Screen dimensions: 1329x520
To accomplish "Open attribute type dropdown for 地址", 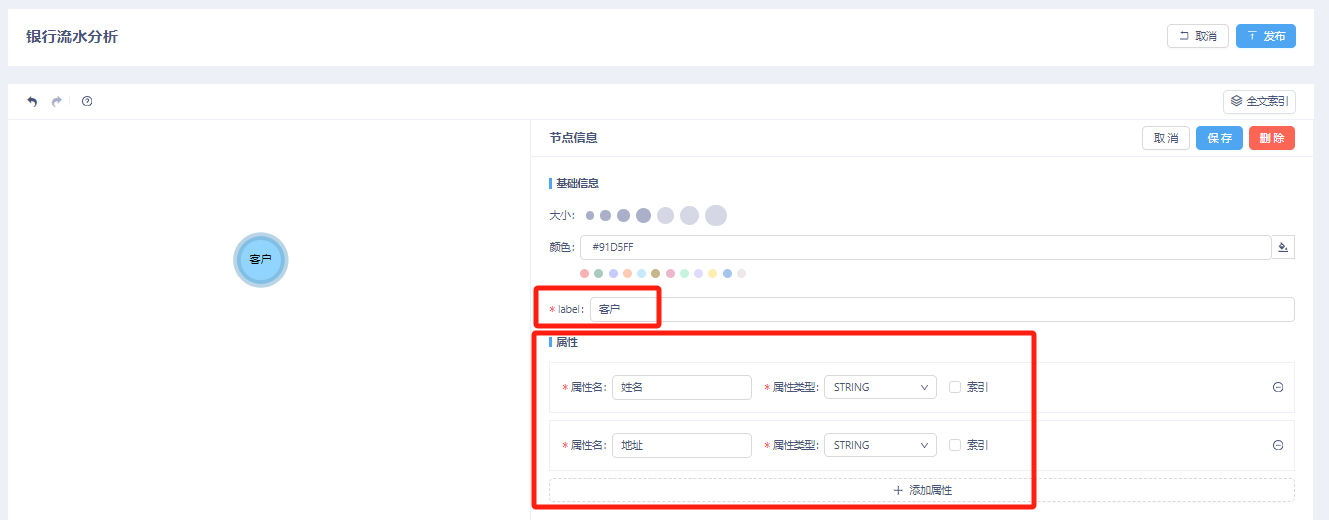I will click(x=880, y=446).
